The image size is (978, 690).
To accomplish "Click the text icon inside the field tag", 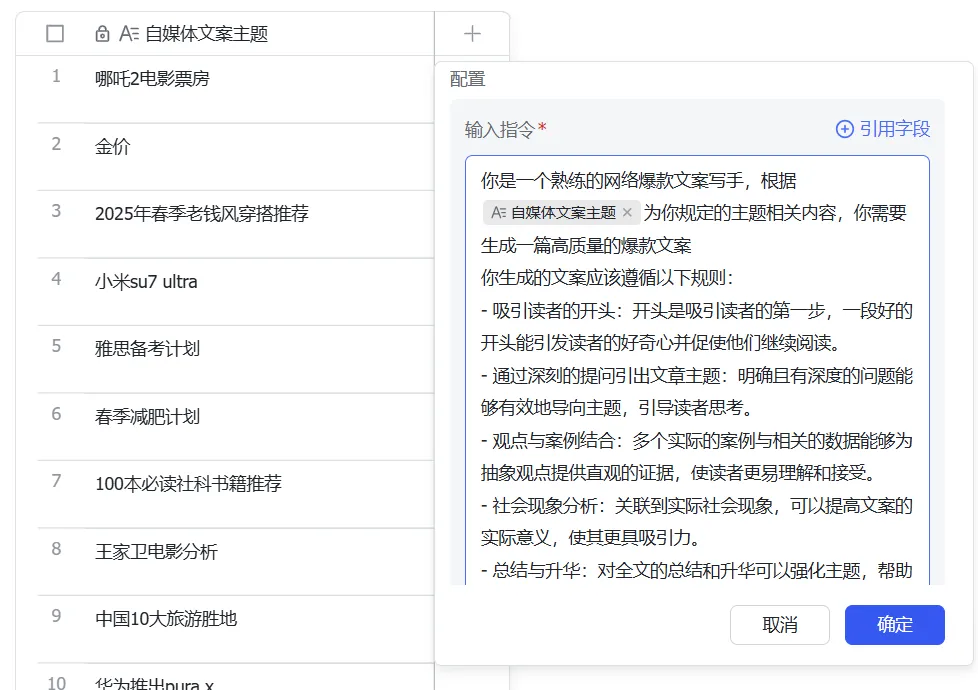I will tap(498, 213).
